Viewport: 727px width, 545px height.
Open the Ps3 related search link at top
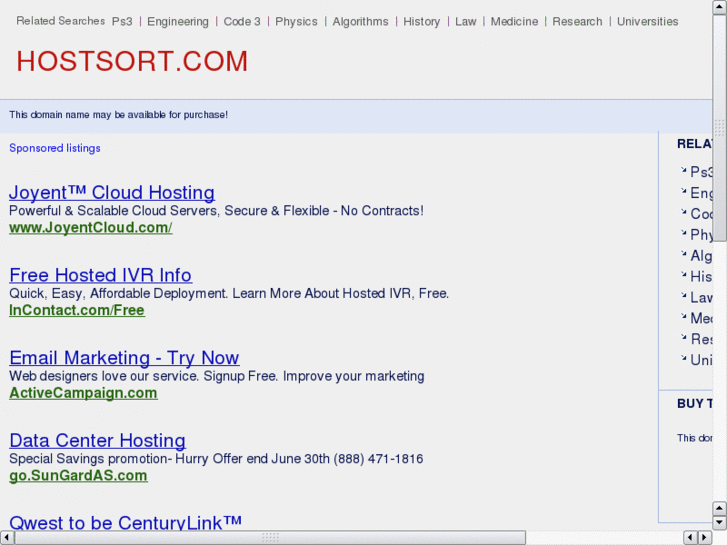(122, 21)
